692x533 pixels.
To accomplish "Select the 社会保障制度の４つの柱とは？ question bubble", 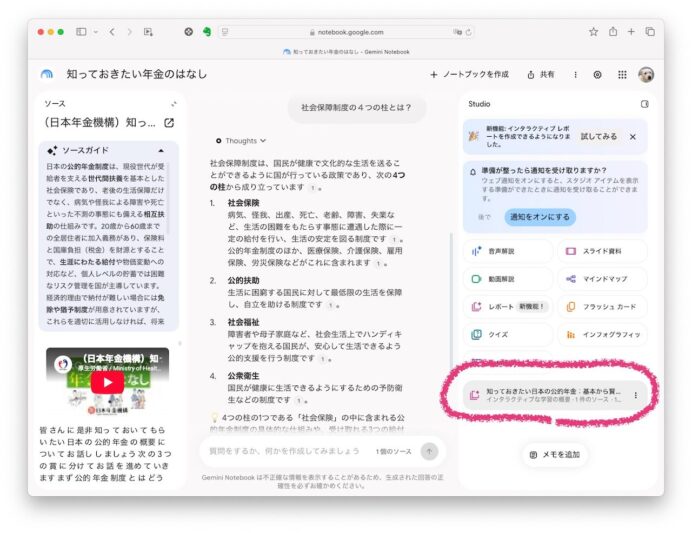I will click(357, 108).
